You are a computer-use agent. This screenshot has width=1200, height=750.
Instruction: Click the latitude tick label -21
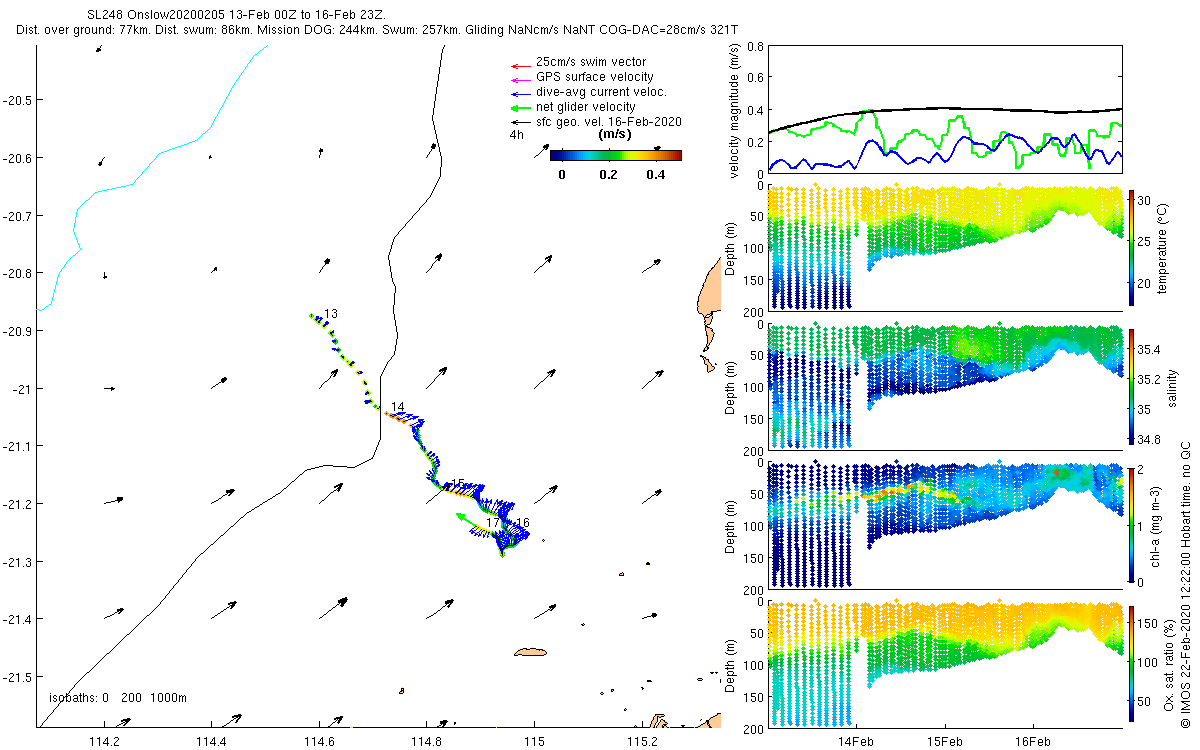(x=21, y=388)
